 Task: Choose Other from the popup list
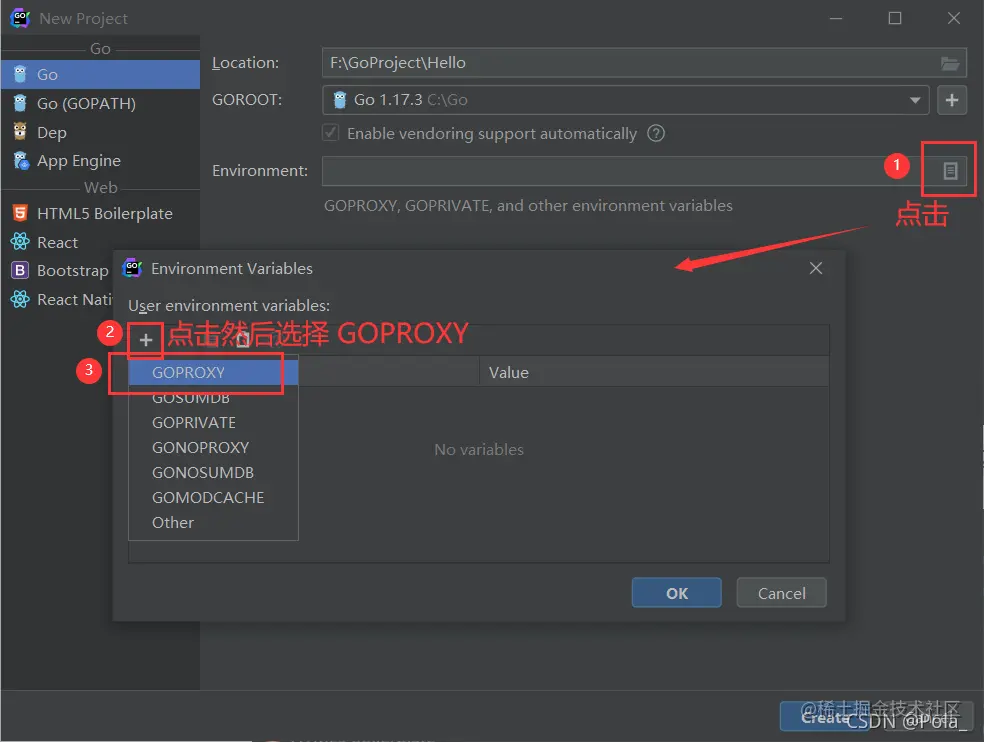coord(213,523)
